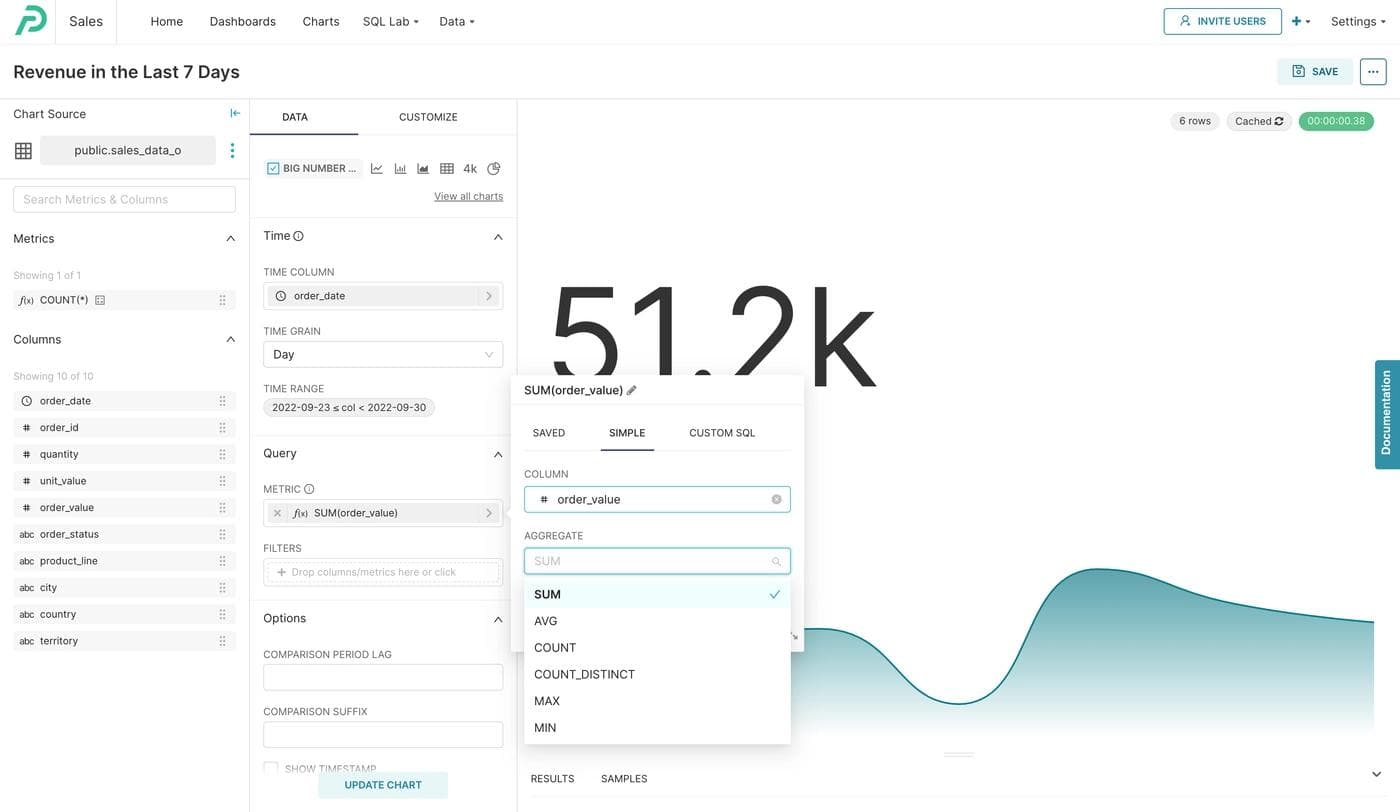Open the Customize tab
This screenshot has width=1400, height=812.
pos(428,117)
